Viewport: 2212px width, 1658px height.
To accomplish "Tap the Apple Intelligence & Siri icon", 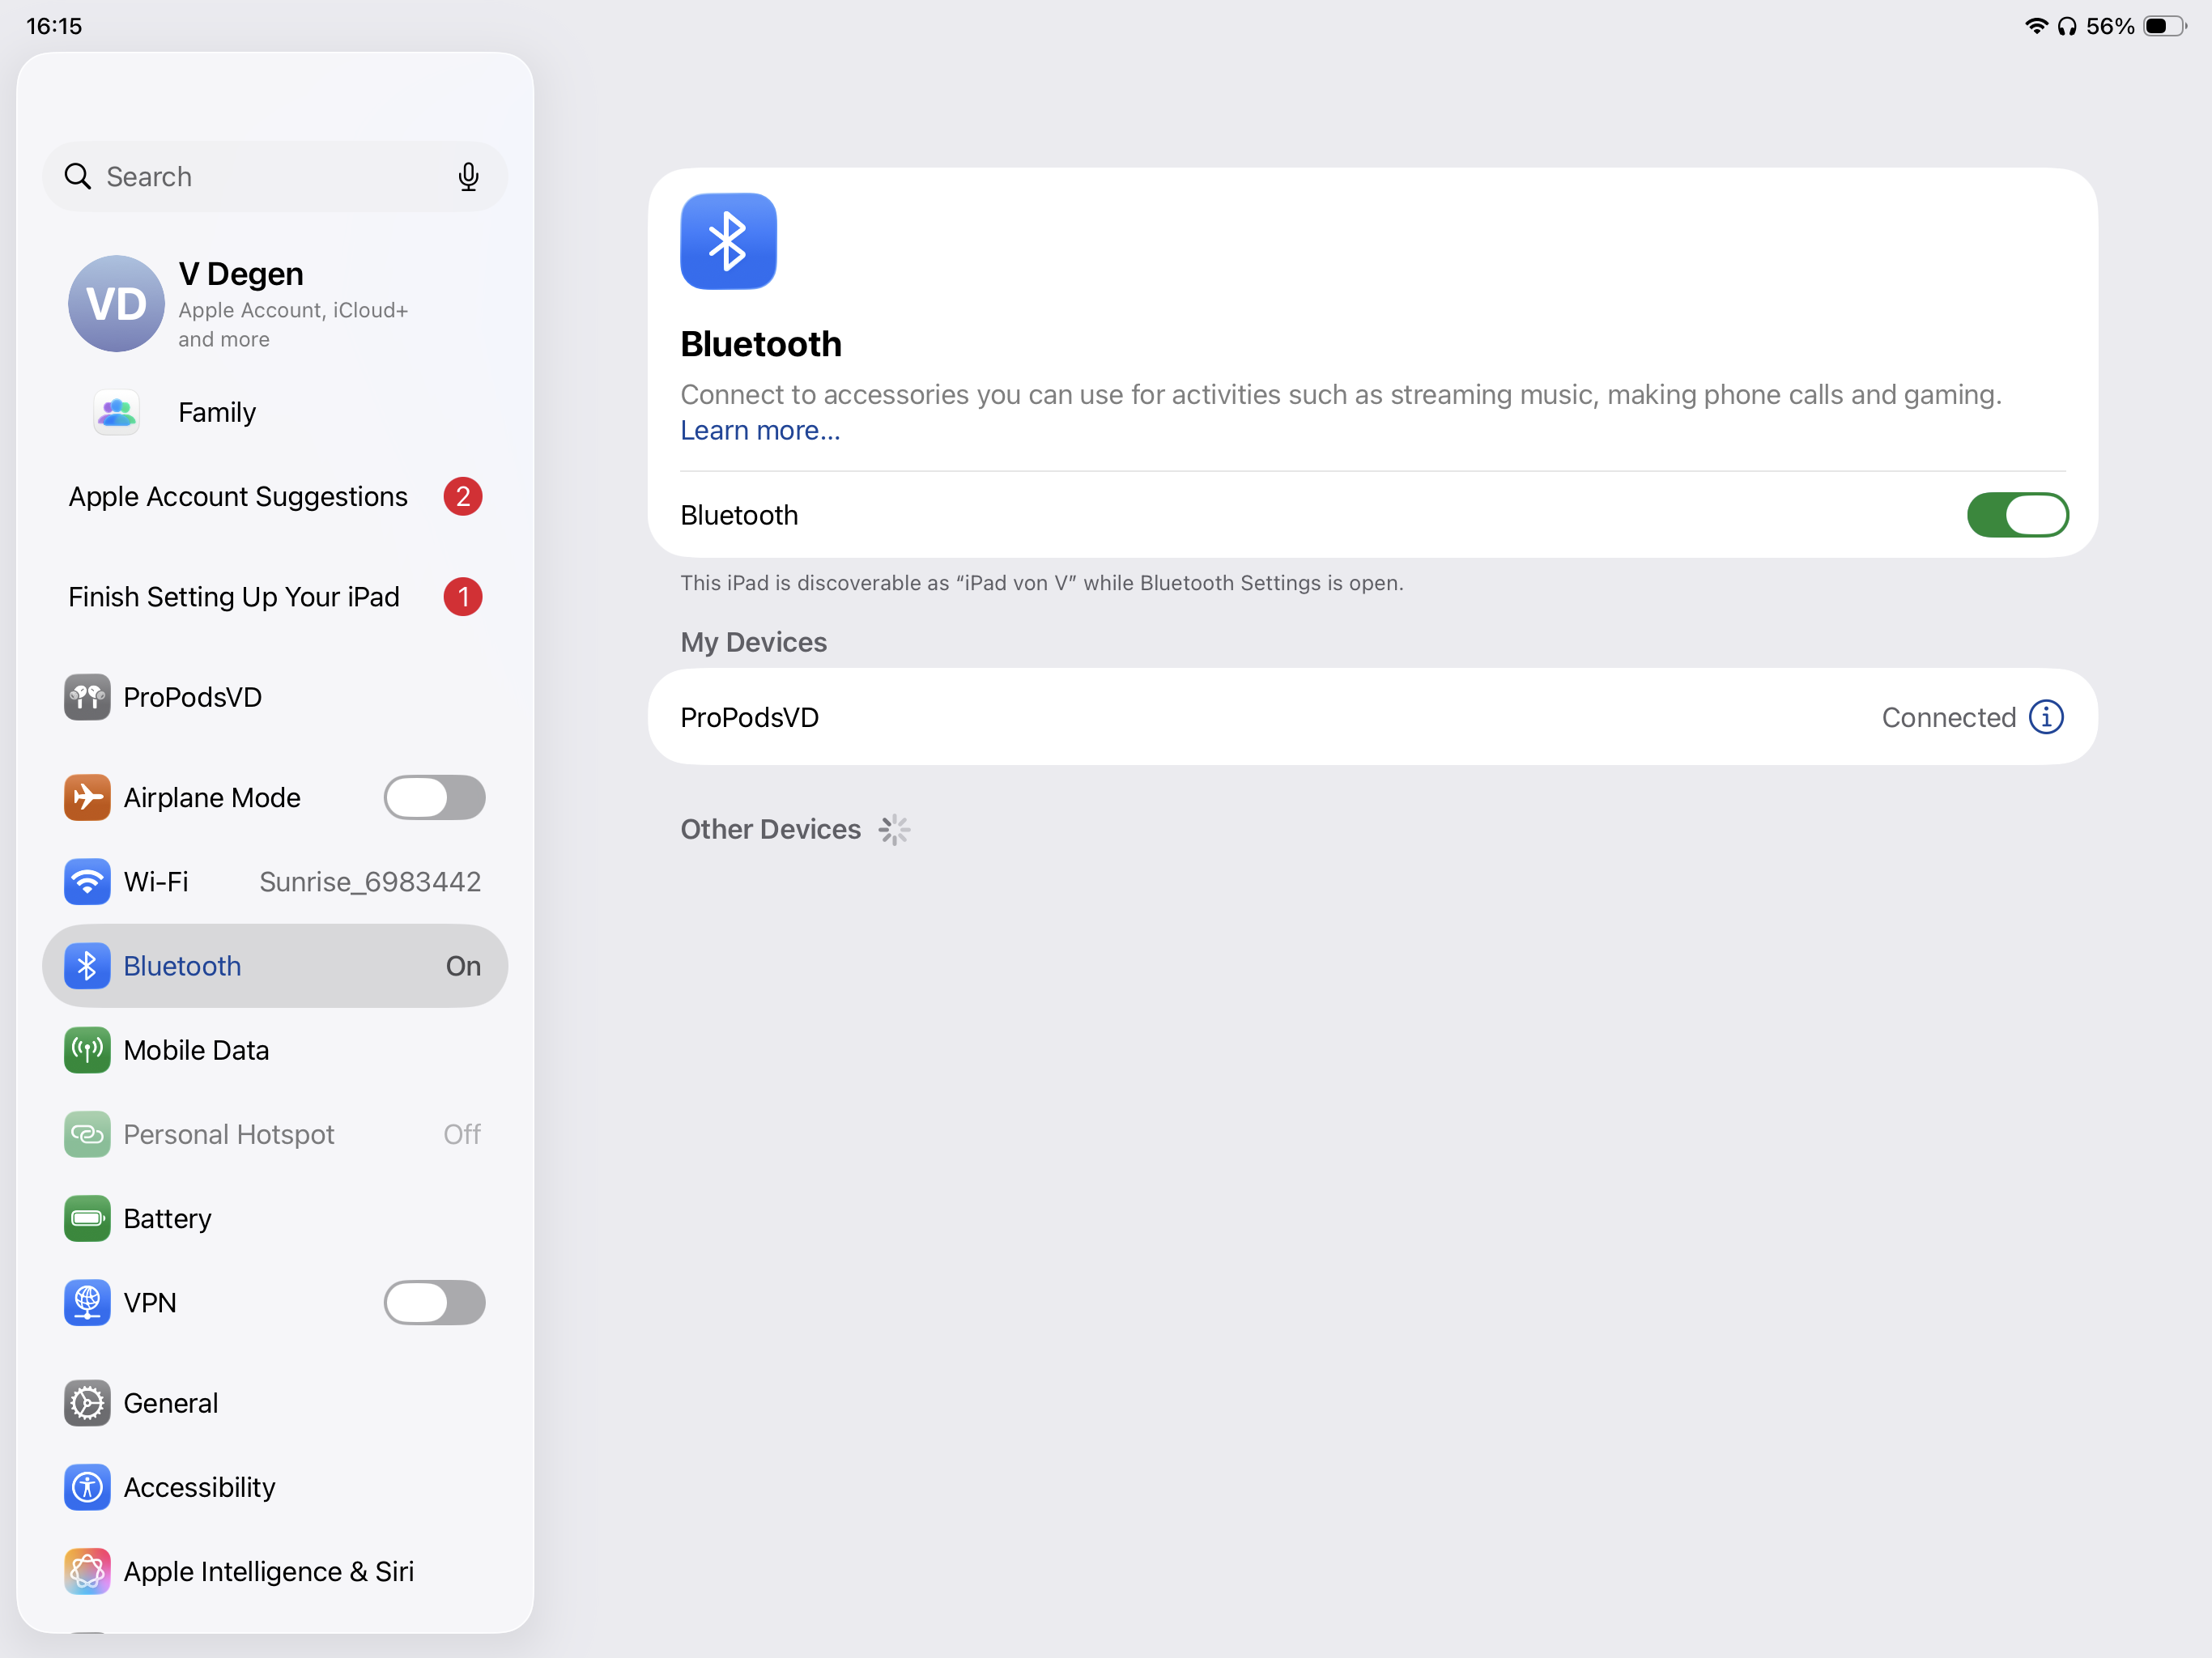I will pyautogui.click(x=87, y=1571).
